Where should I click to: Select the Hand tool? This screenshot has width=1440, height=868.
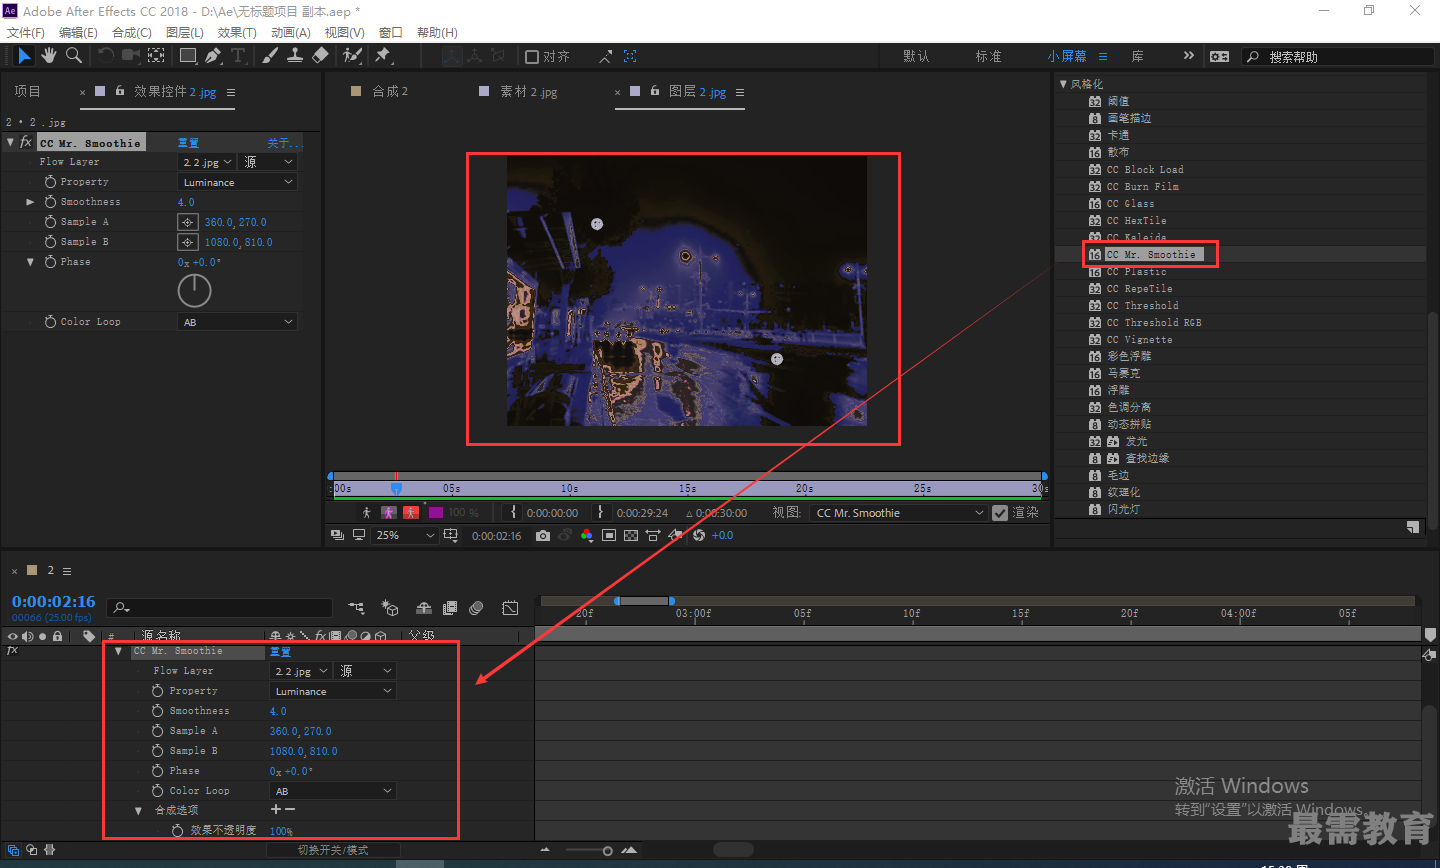[49, 56]
